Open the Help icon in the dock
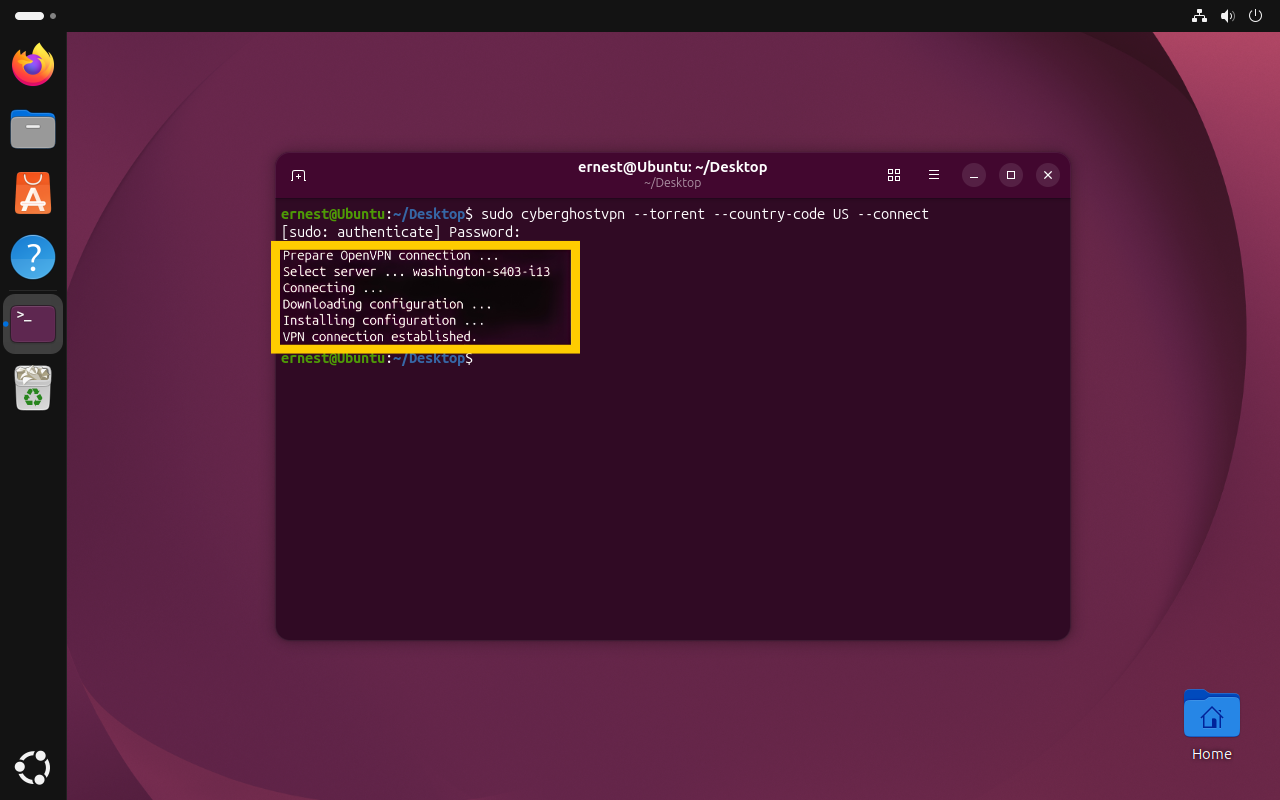This screenshot has height=800, width=1280. point(33,257)
